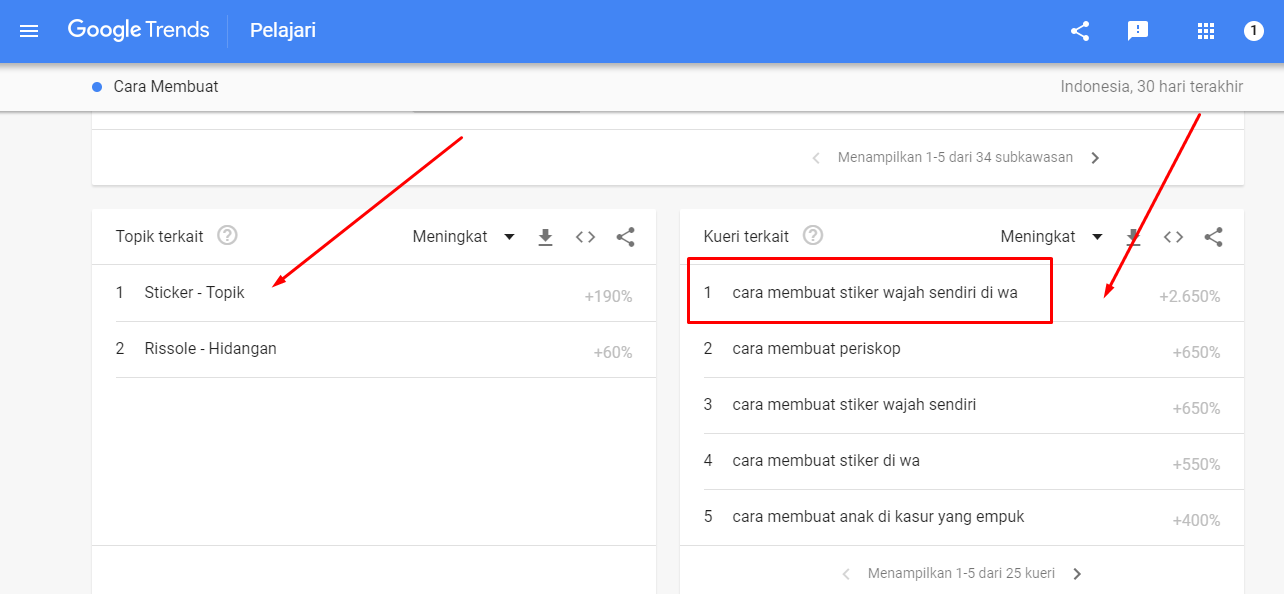Image resolution: width=1284 pixels, height=594 pixels.
Task: Open help icon beside Topik terkait
Action: coord(228,236)
